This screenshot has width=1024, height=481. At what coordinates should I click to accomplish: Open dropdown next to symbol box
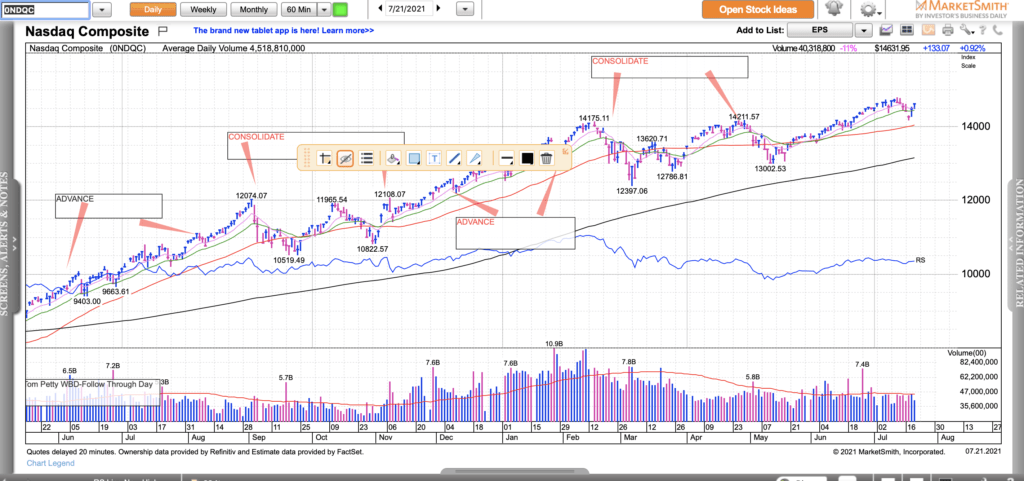(103, 10)
